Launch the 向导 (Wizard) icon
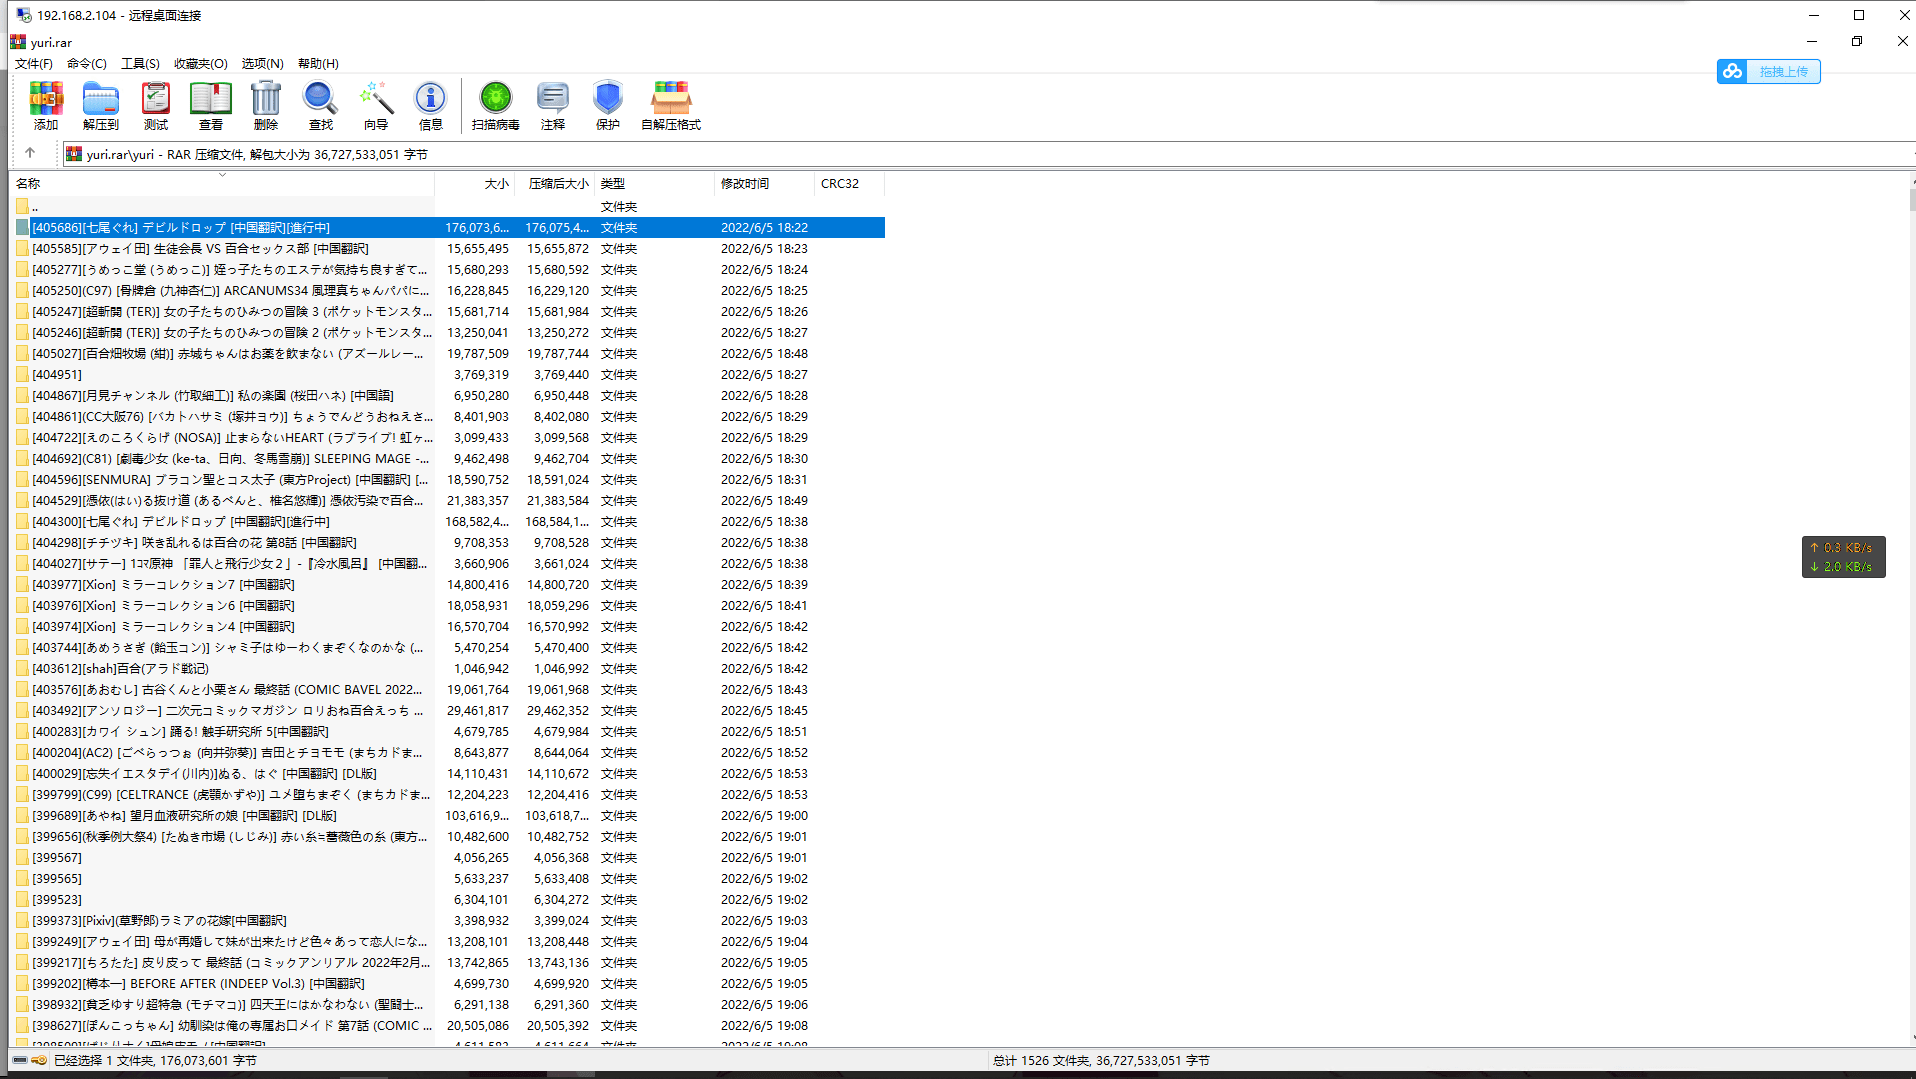This screenshot has height=1079, width=1916. (x=376, y=105)
